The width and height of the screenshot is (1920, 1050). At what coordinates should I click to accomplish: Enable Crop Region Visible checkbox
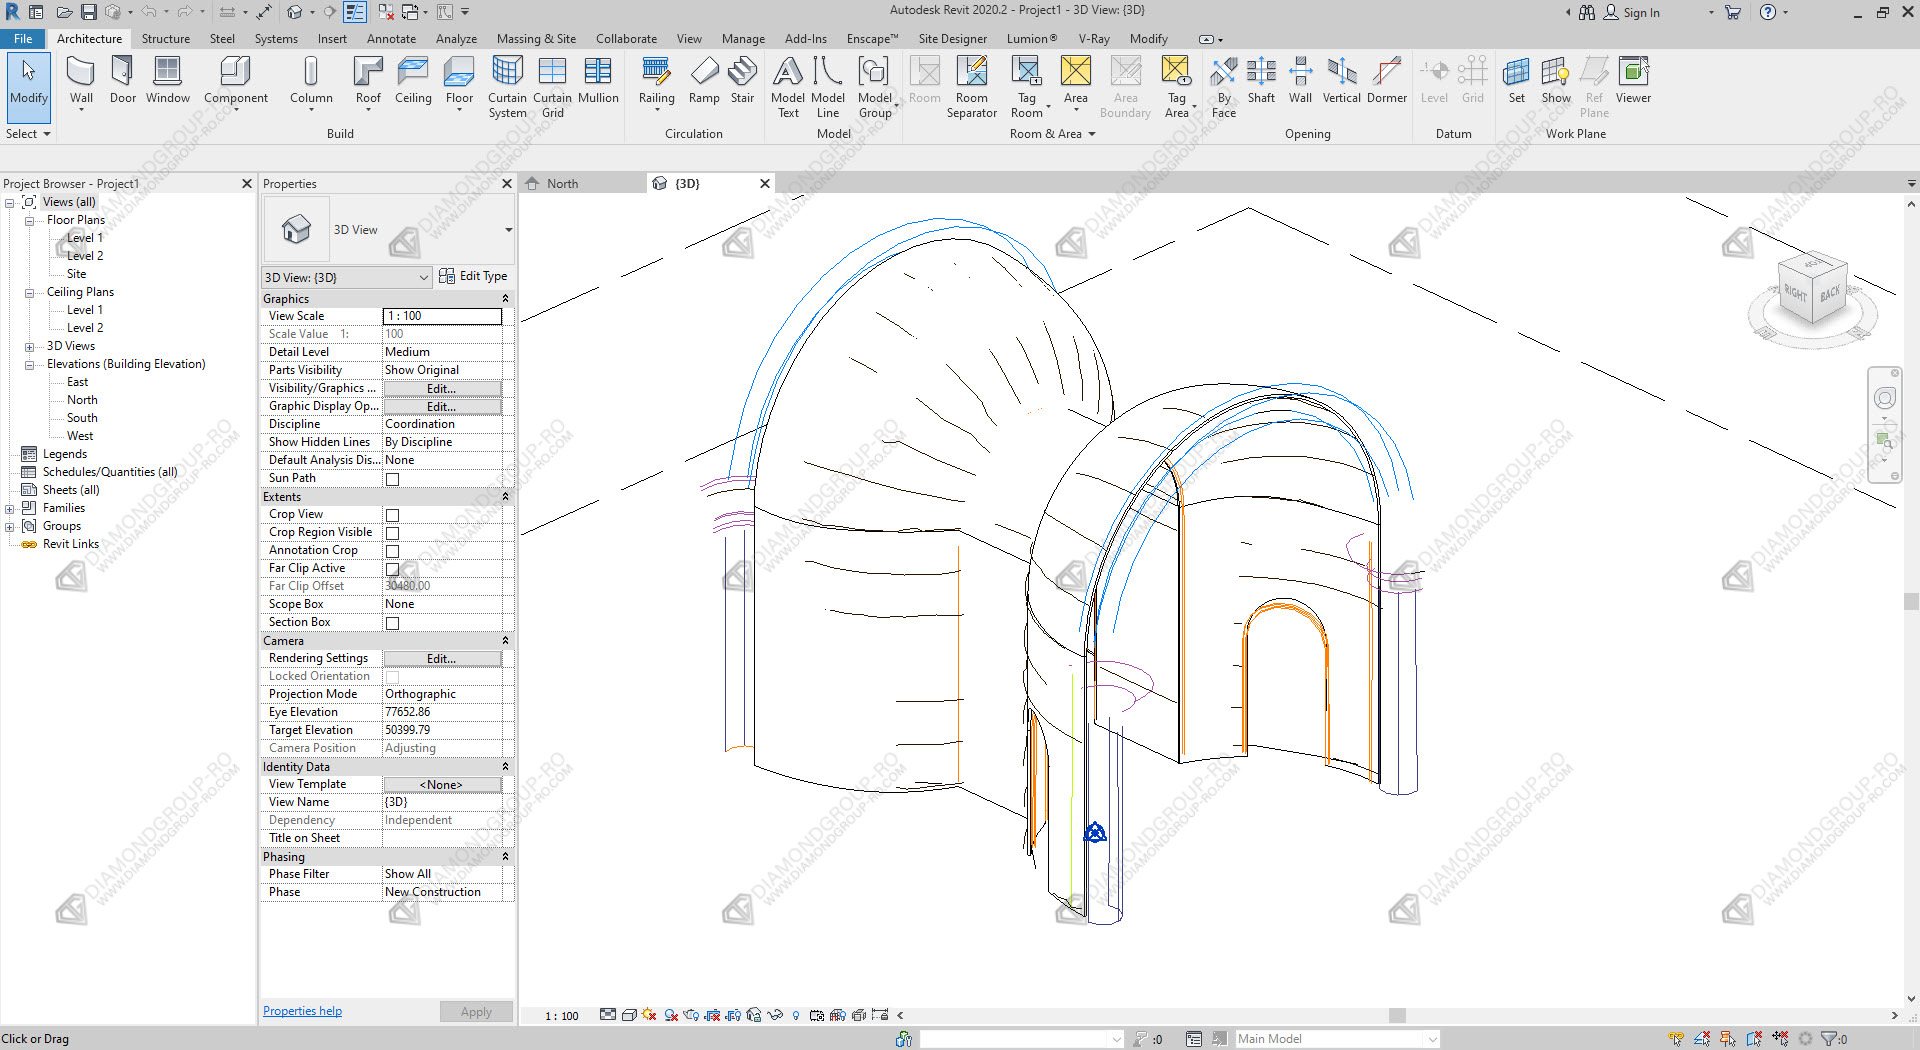click(x=392, y=533)
